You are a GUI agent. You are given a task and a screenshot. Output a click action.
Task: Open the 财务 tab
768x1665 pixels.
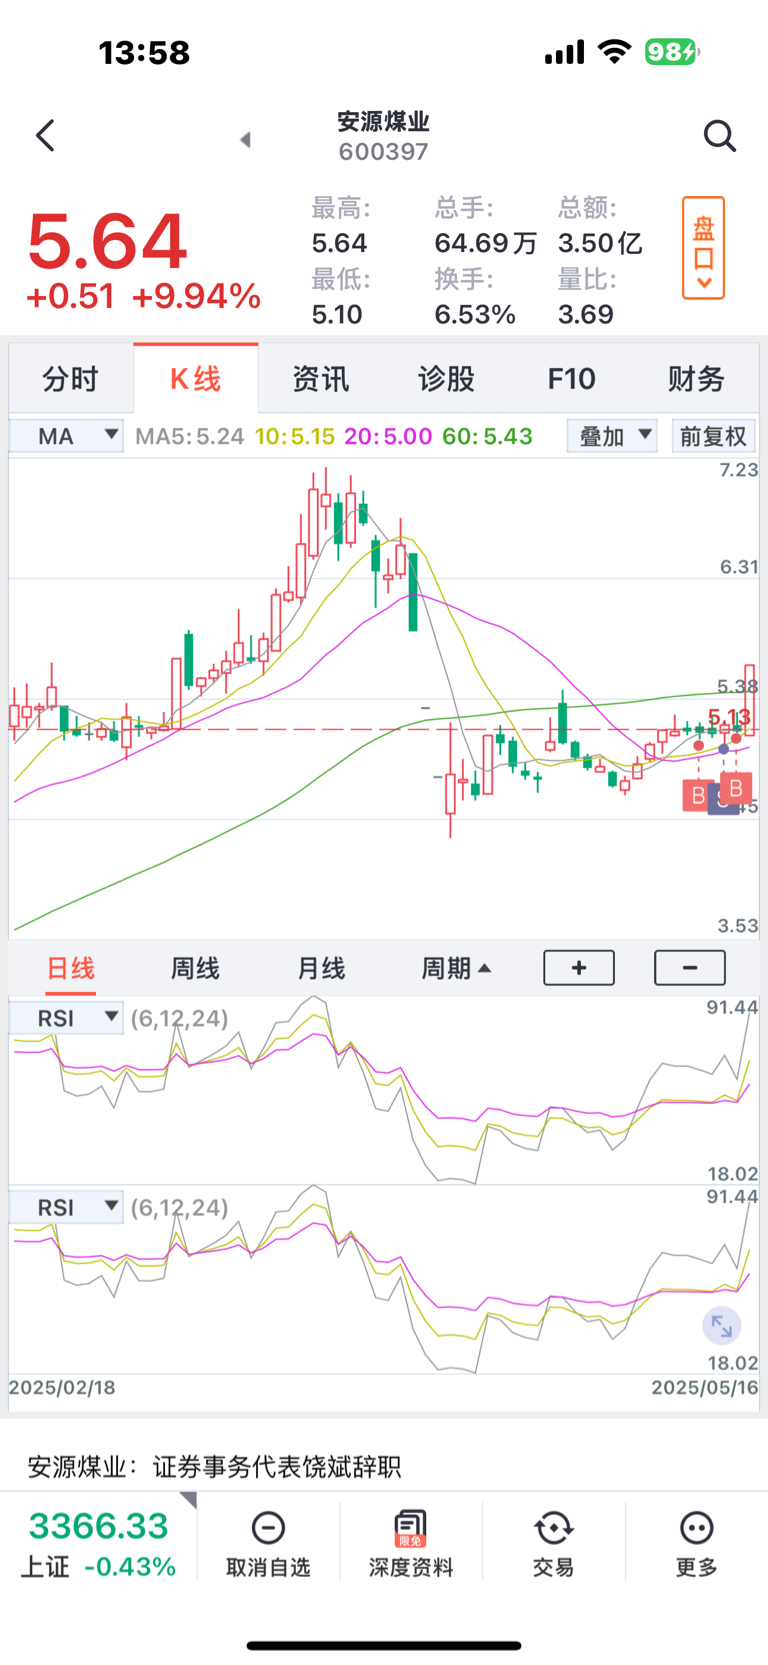(696, 379)
